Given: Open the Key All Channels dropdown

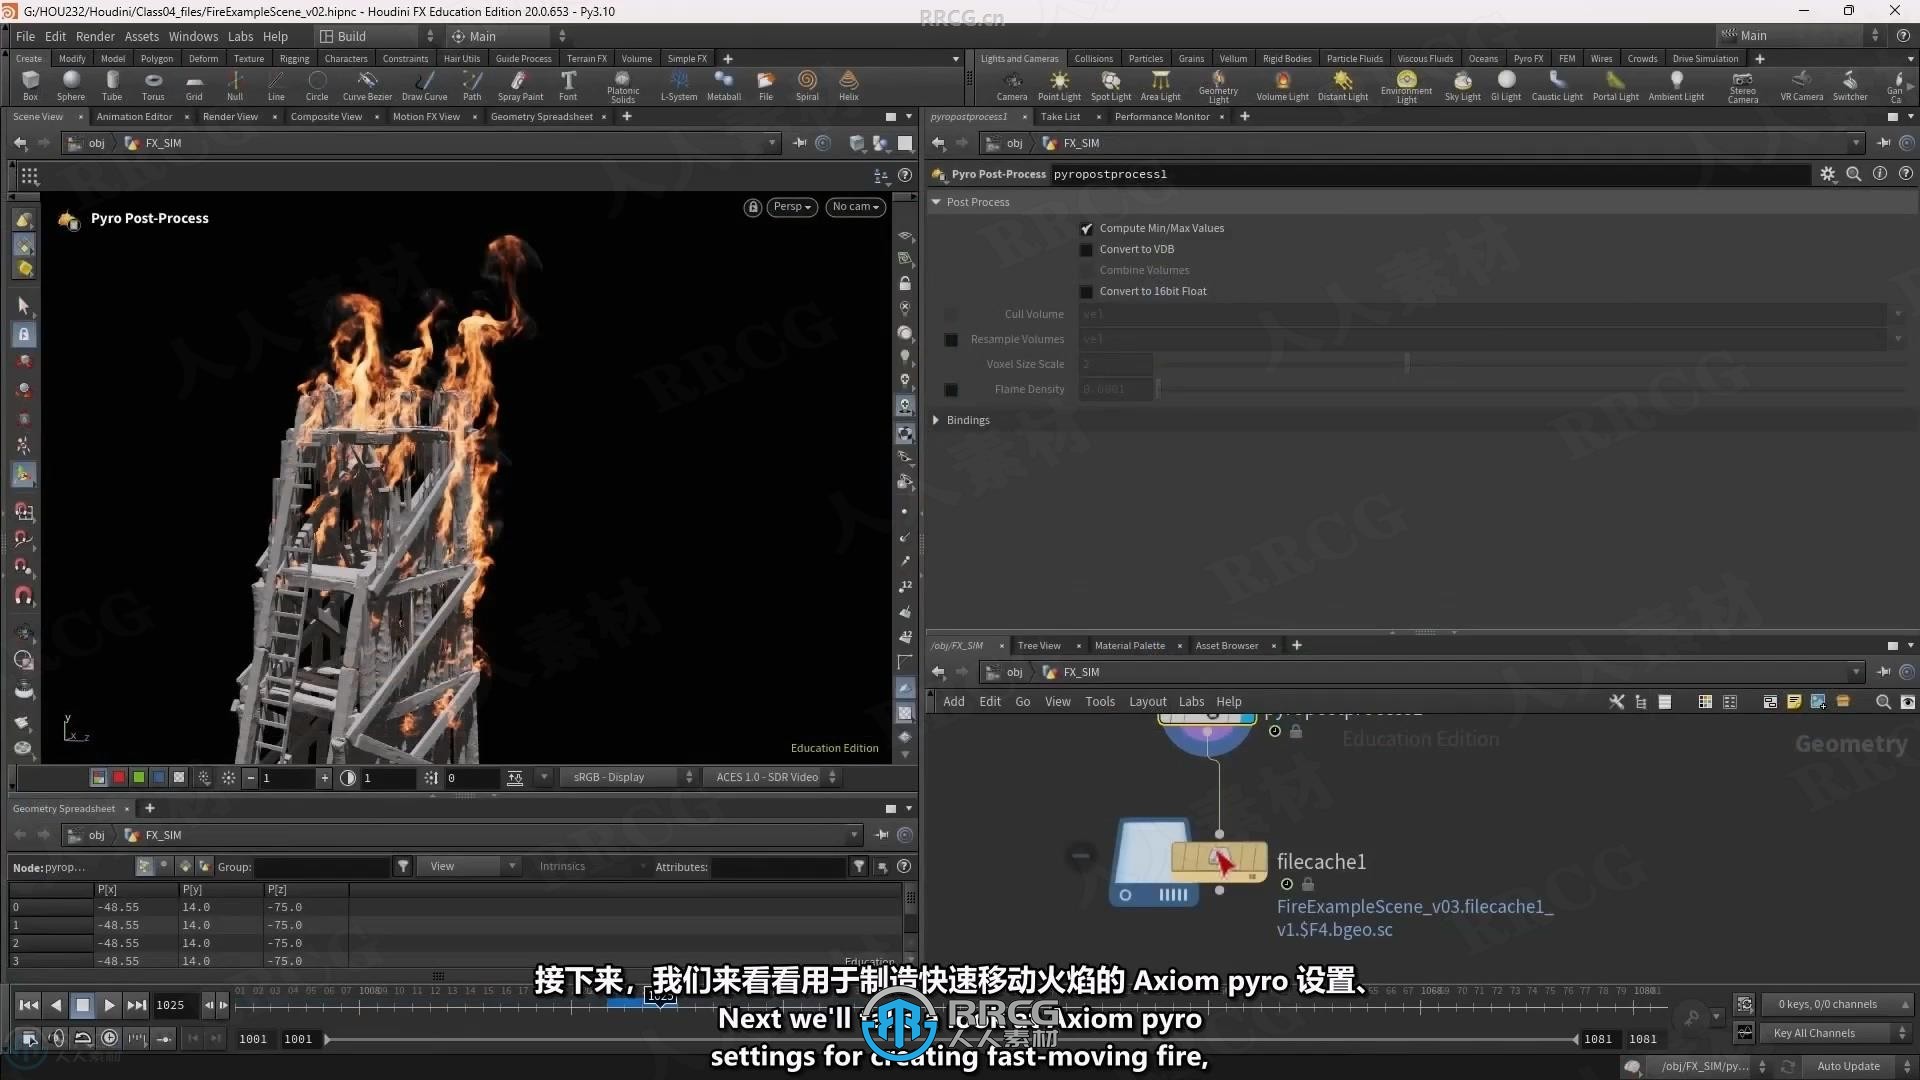Looking at the screenshot, I should tap(1837, 1033).
